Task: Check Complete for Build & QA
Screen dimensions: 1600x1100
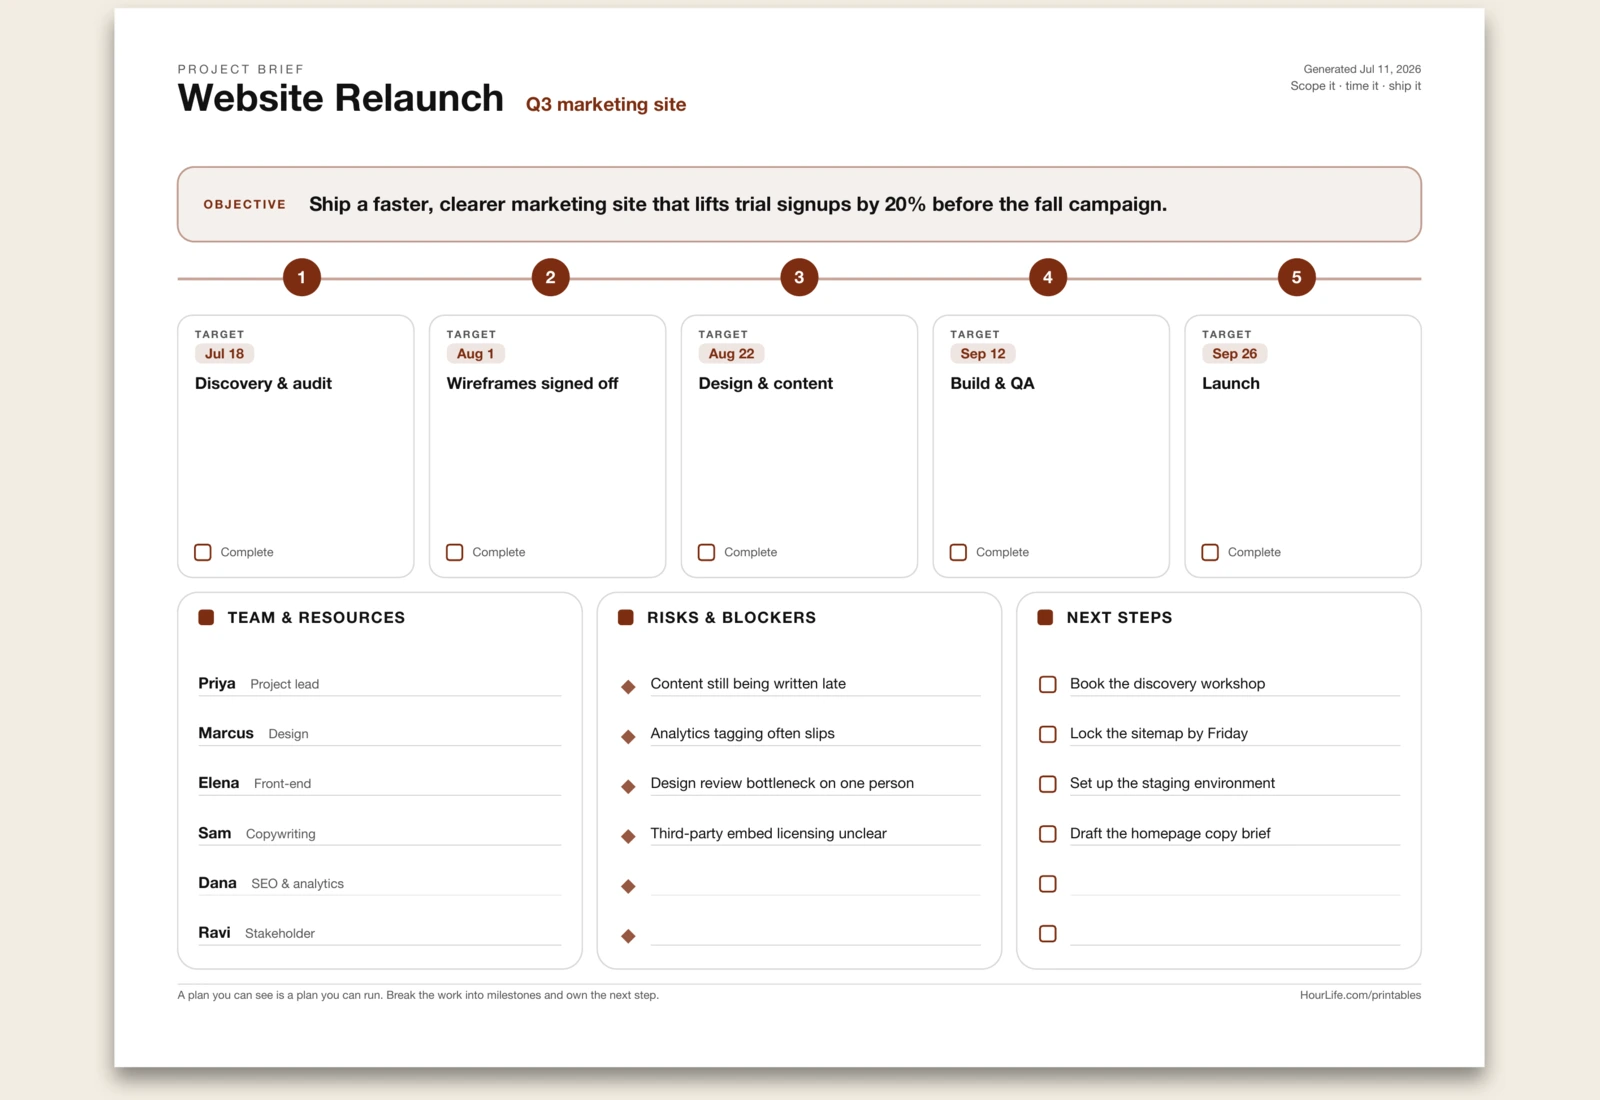Action: [x=959, y=552]
